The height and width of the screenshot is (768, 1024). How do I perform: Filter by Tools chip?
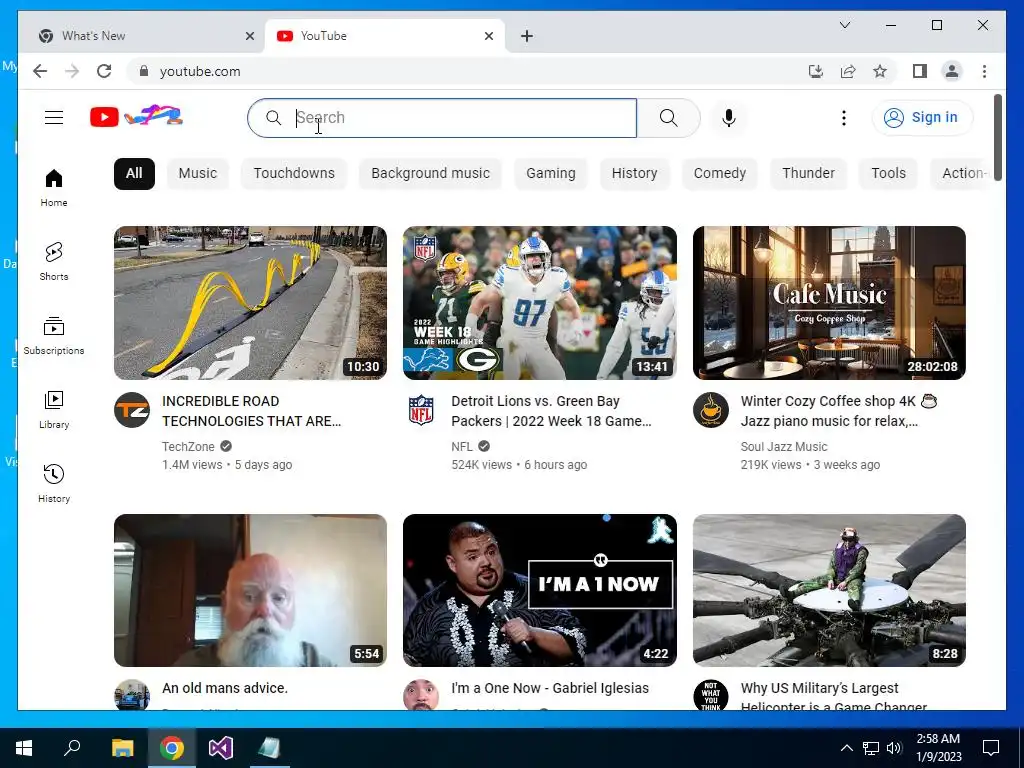point(888,174)
